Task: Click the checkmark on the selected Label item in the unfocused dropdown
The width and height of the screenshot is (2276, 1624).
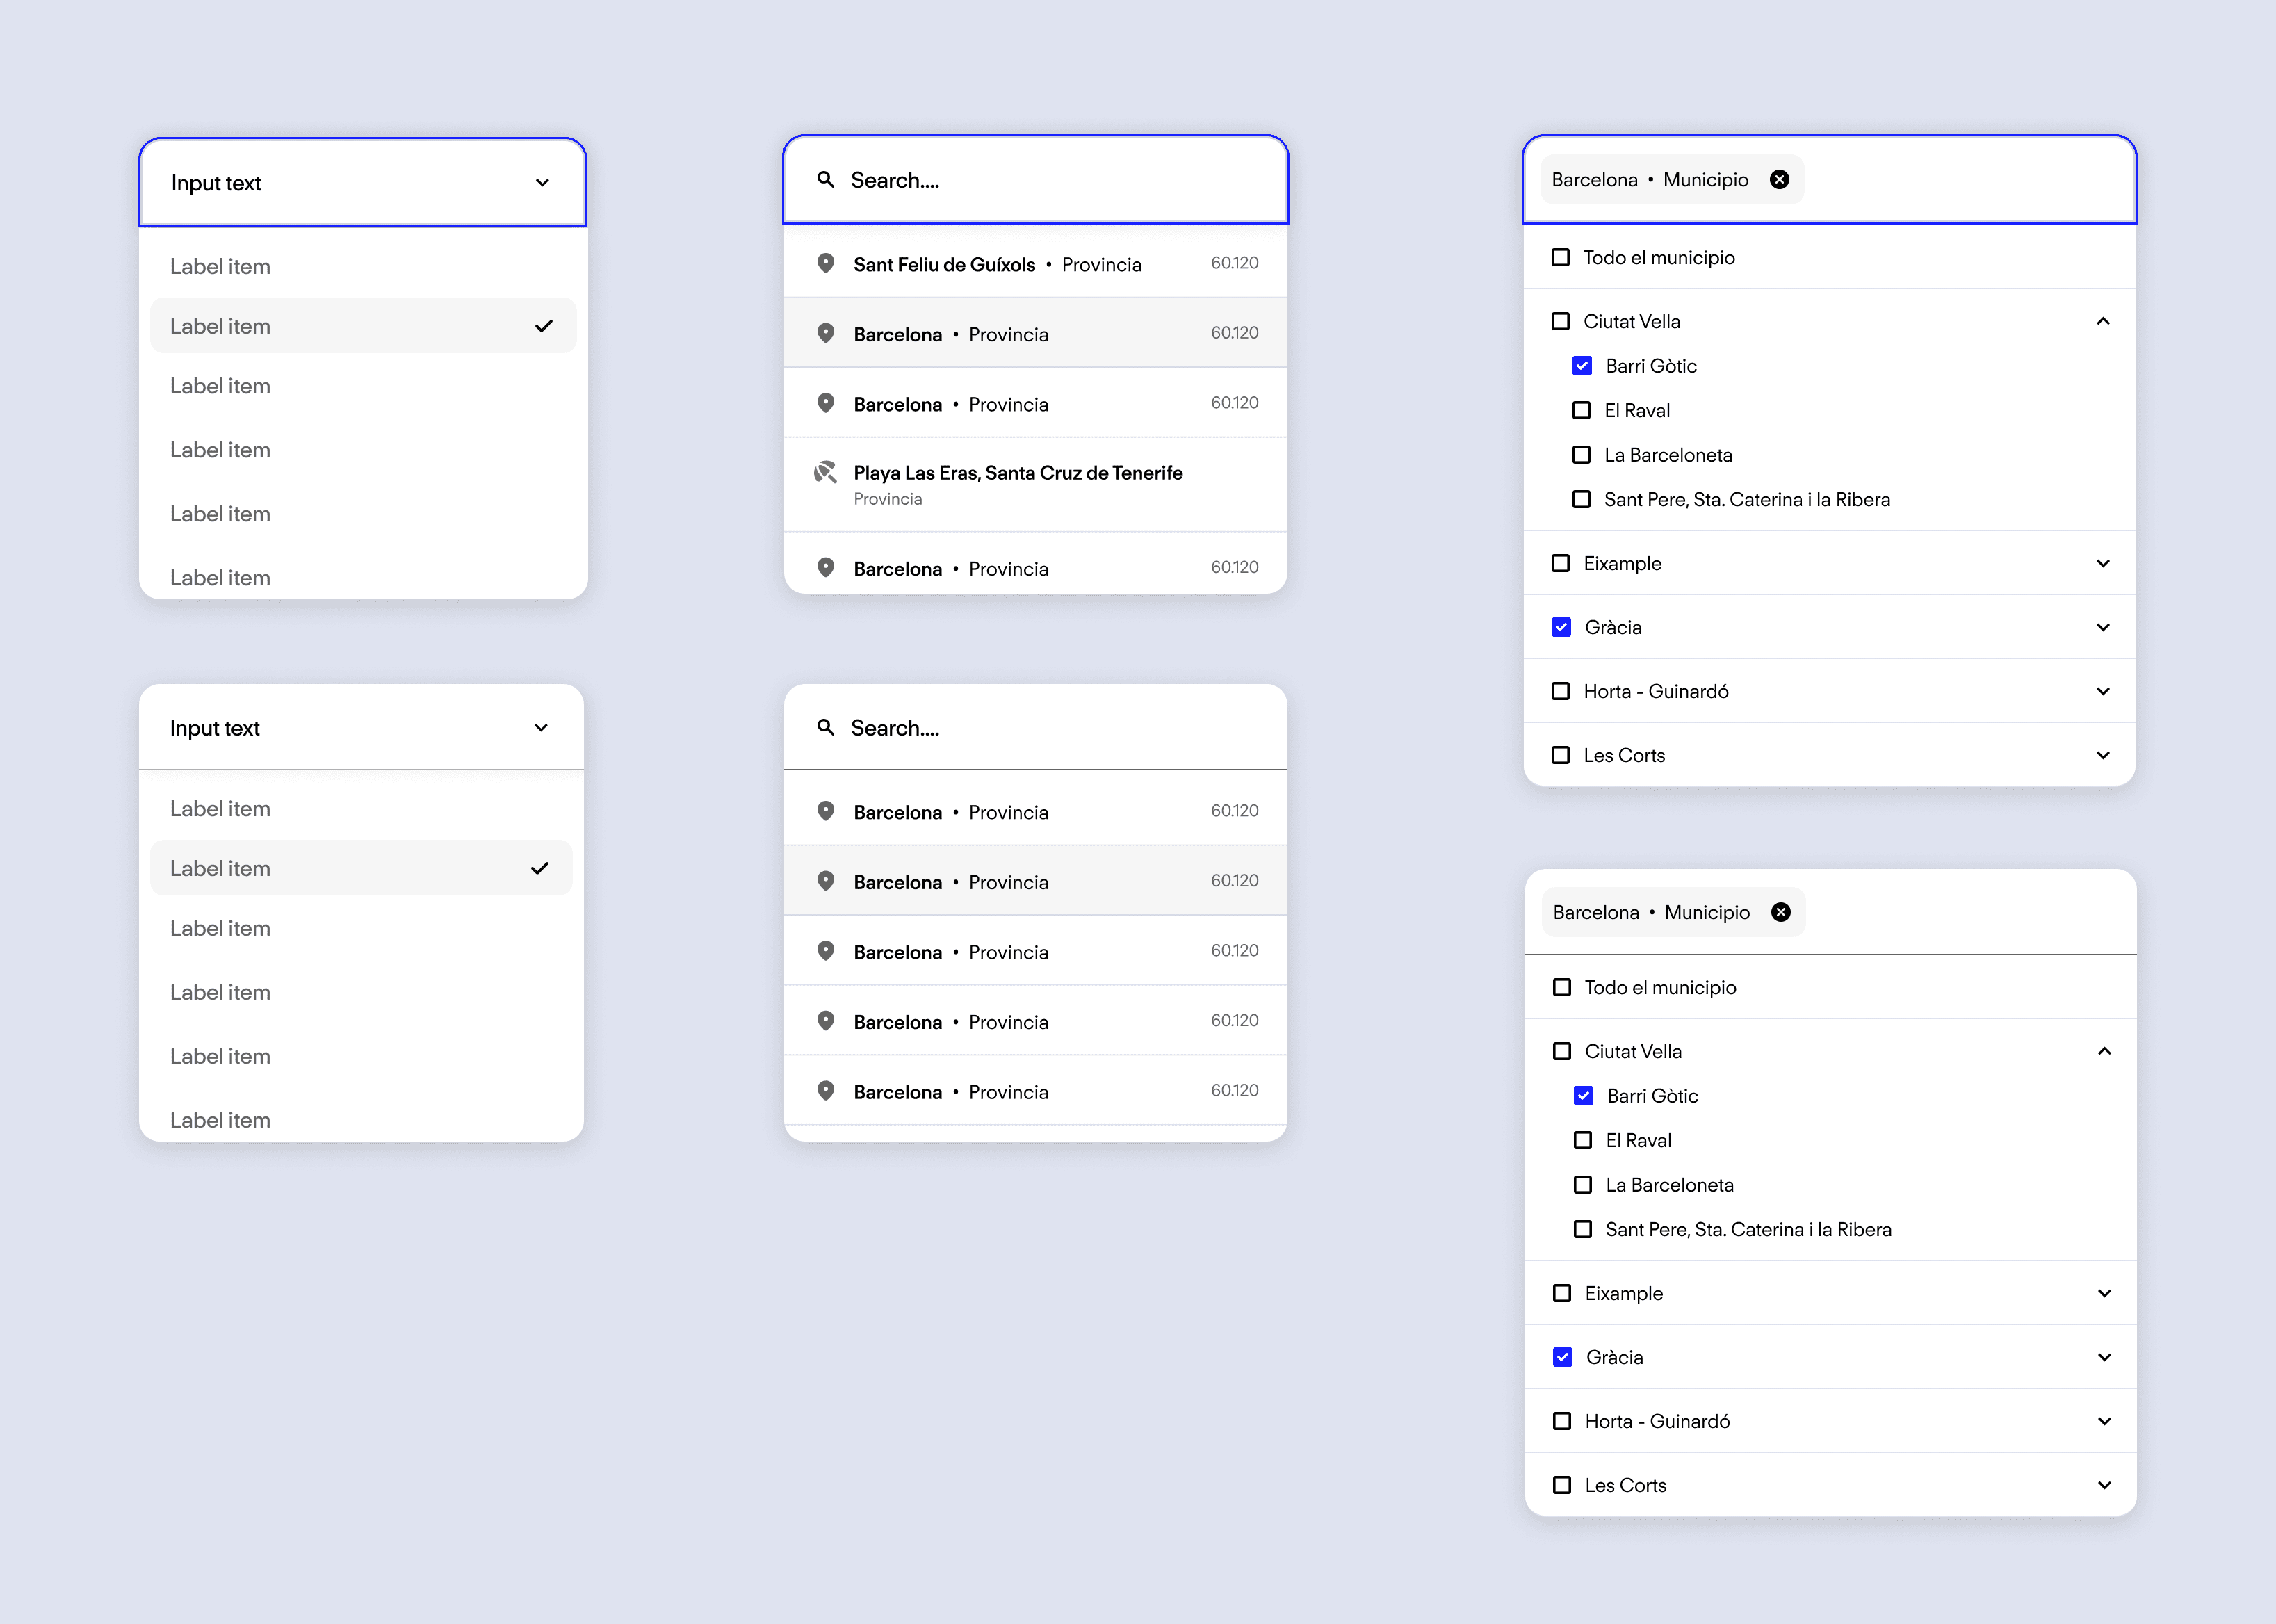Action: click(x=539, y=868)
